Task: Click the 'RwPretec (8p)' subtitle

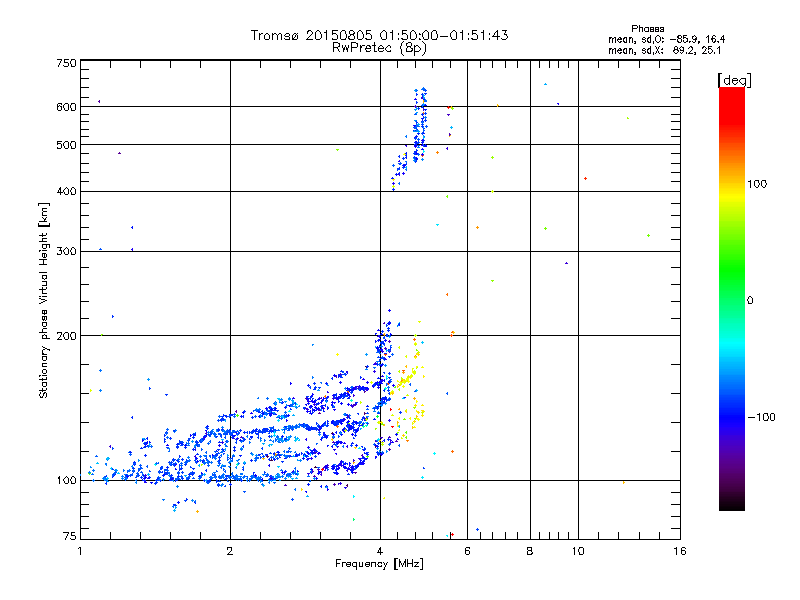Action: pyautogui.click(x=379, y=48)
